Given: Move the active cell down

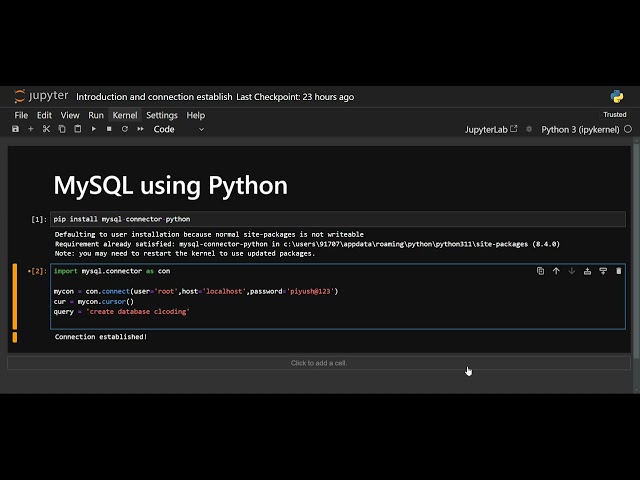Looking at the screenshot, I should click(x=571, y=271).
